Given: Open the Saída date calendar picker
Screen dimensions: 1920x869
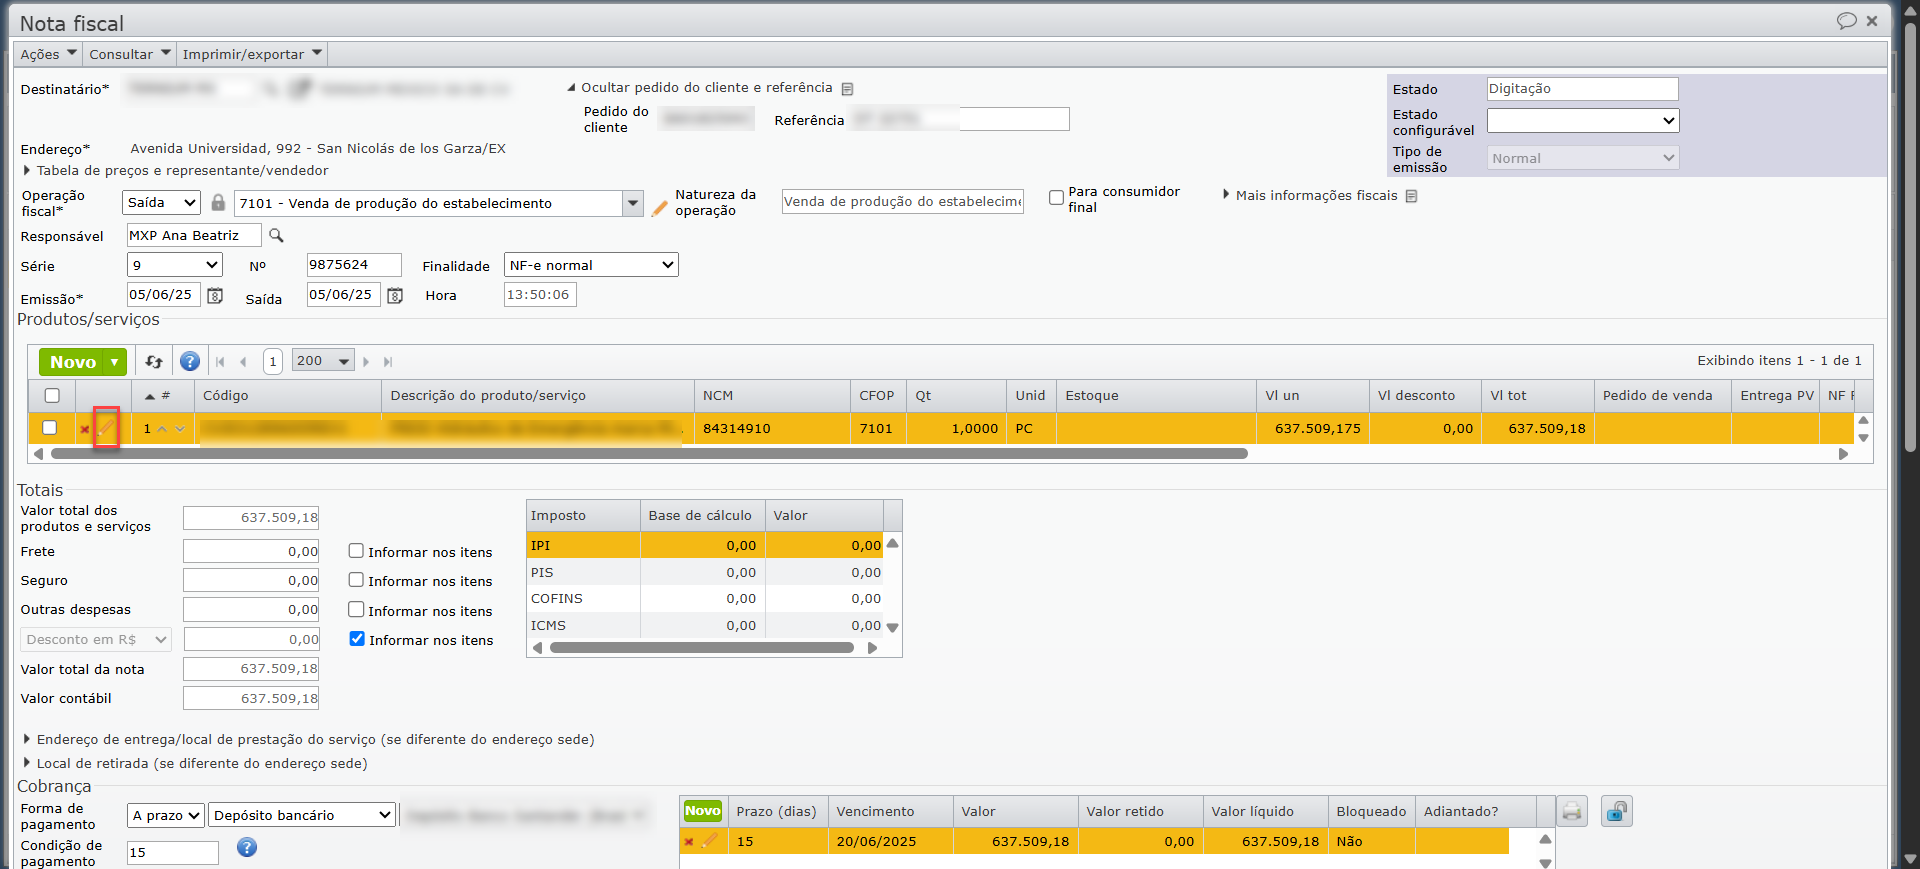Looking at the screenshot, I should point(395,296).
